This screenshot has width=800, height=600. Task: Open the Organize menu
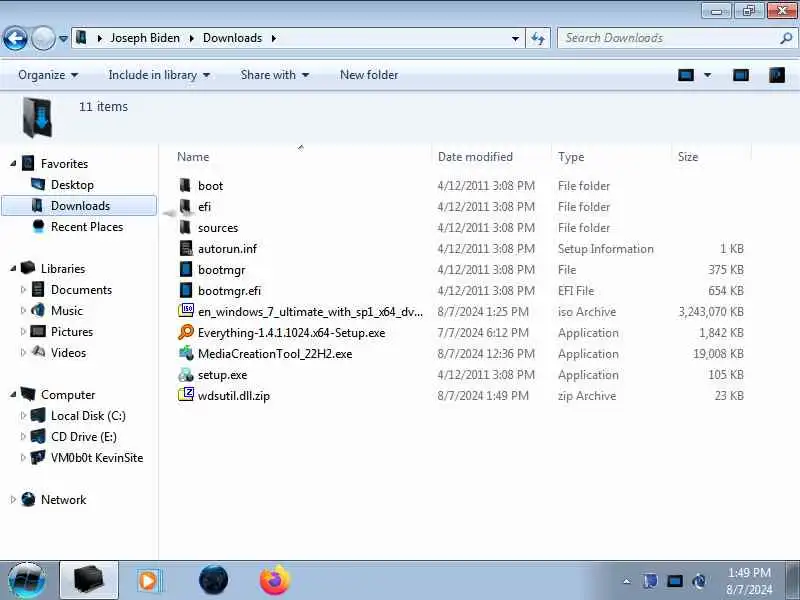tap(48, 75)
